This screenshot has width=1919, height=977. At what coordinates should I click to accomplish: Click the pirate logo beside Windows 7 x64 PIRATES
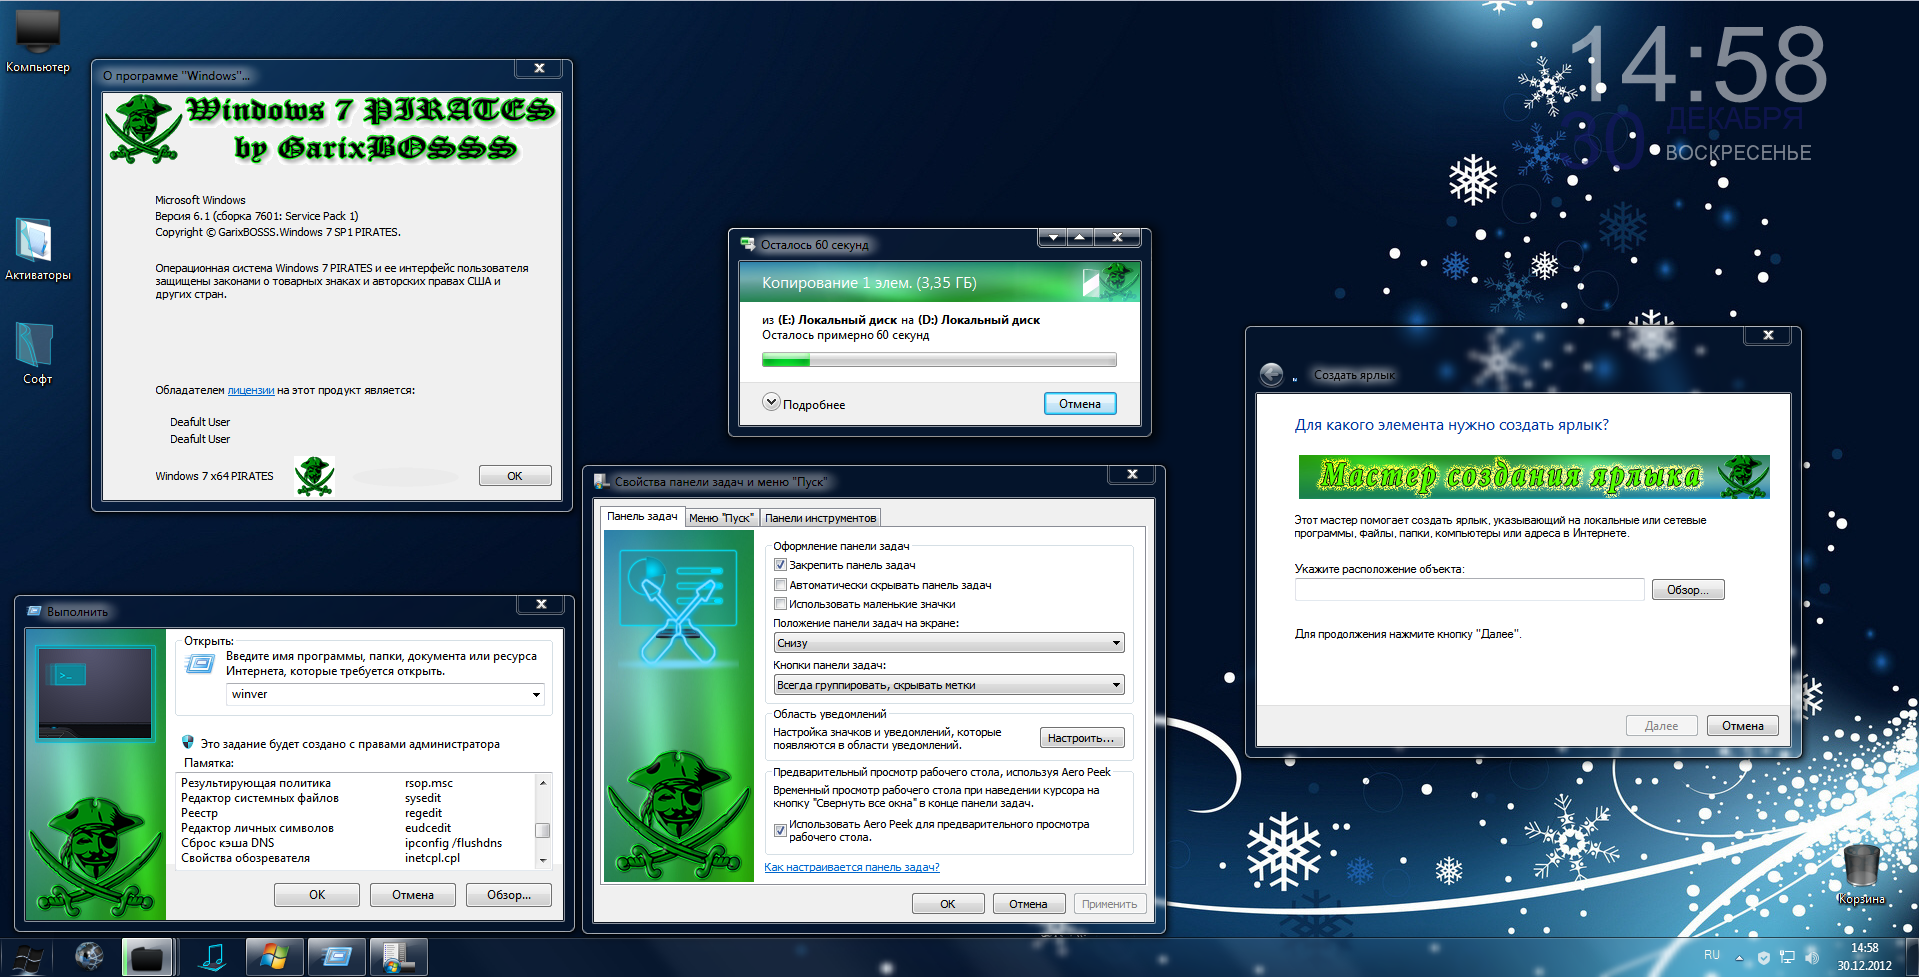pos(315,476)
